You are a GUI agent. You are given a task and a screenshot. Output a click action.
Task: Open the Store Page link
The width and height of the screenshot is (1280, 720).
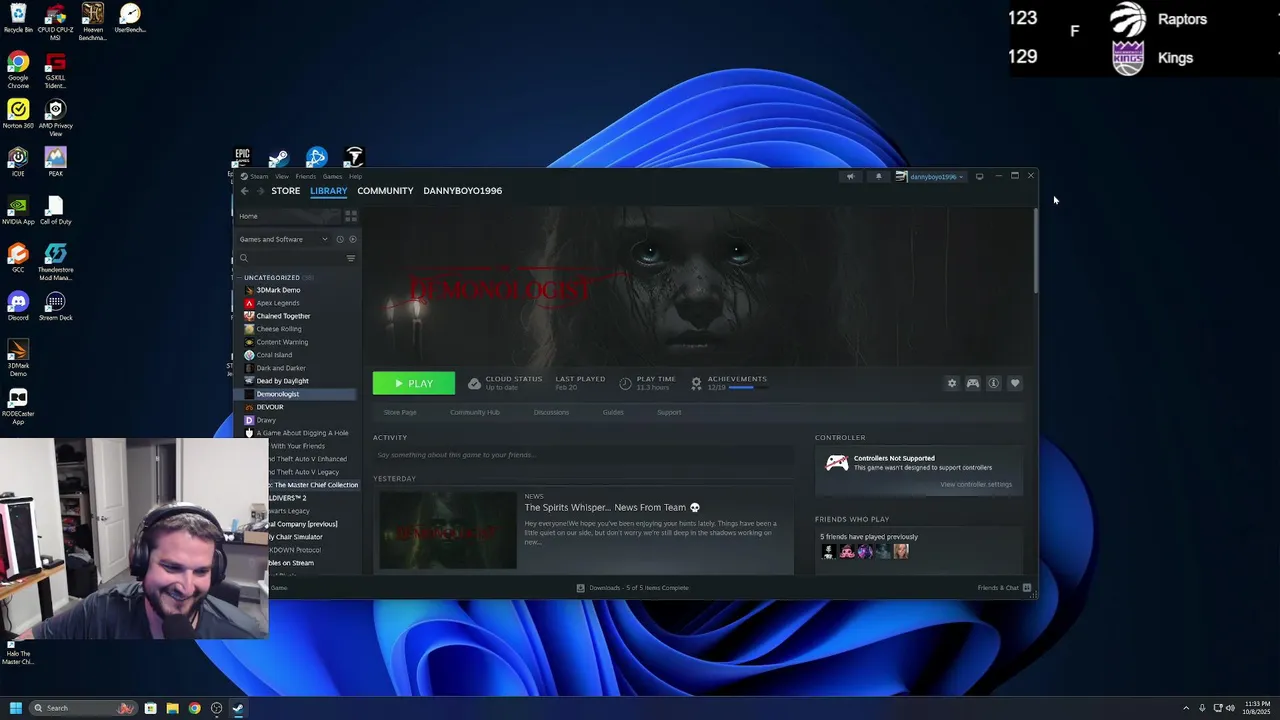click(400, 412)
